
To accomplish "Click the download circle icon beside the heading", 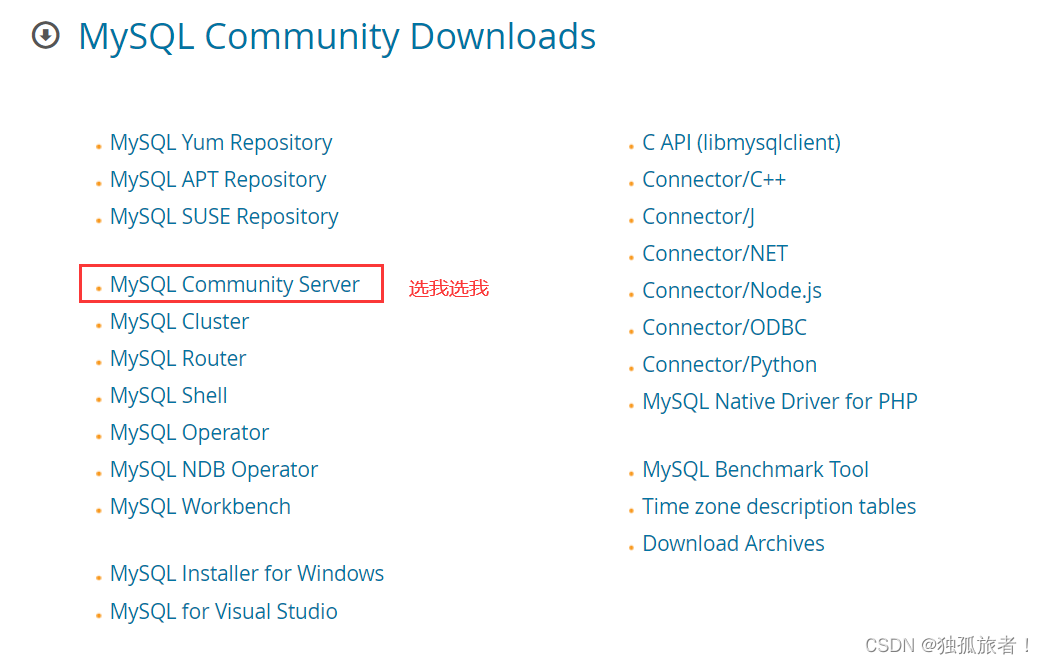I will (46, 35).
